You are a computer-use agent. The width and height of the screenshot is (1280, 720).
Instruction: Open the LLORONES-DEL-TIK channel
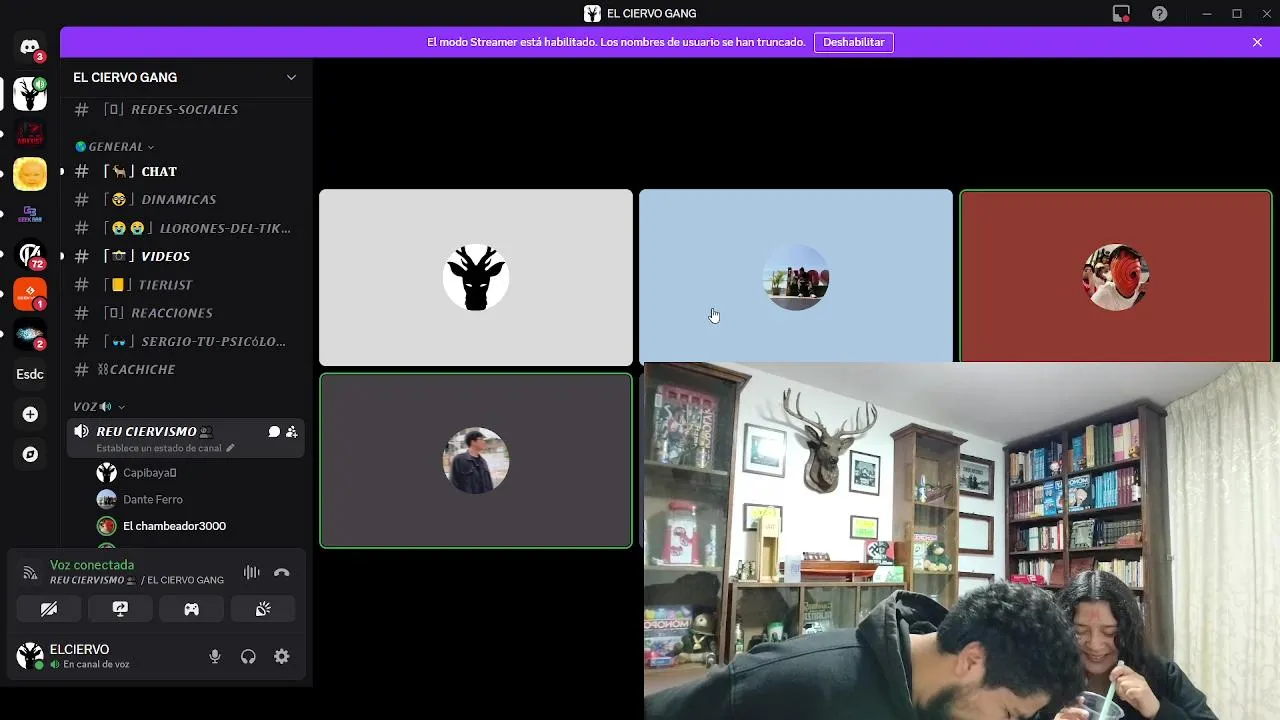186,228
